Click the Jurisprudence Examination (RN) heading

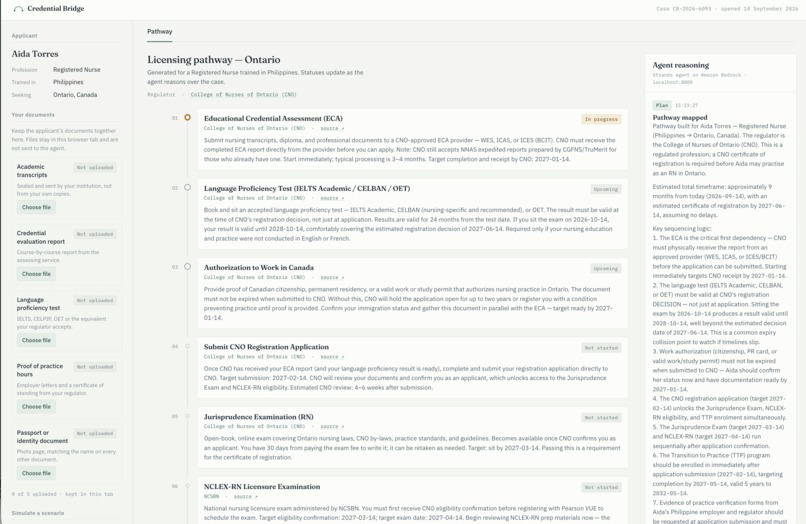coord(259,417)
